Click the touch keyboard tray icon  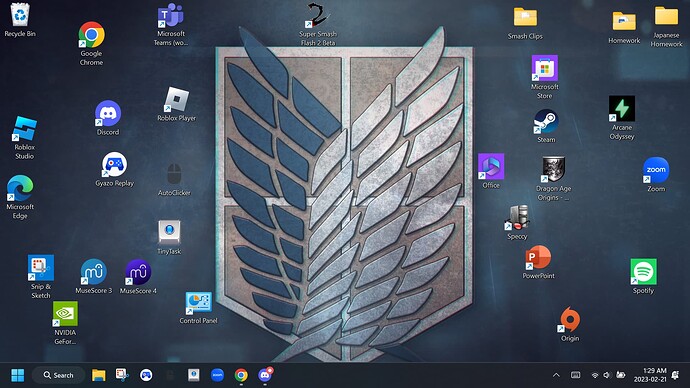pyautogui.click(x=575, y=375)
